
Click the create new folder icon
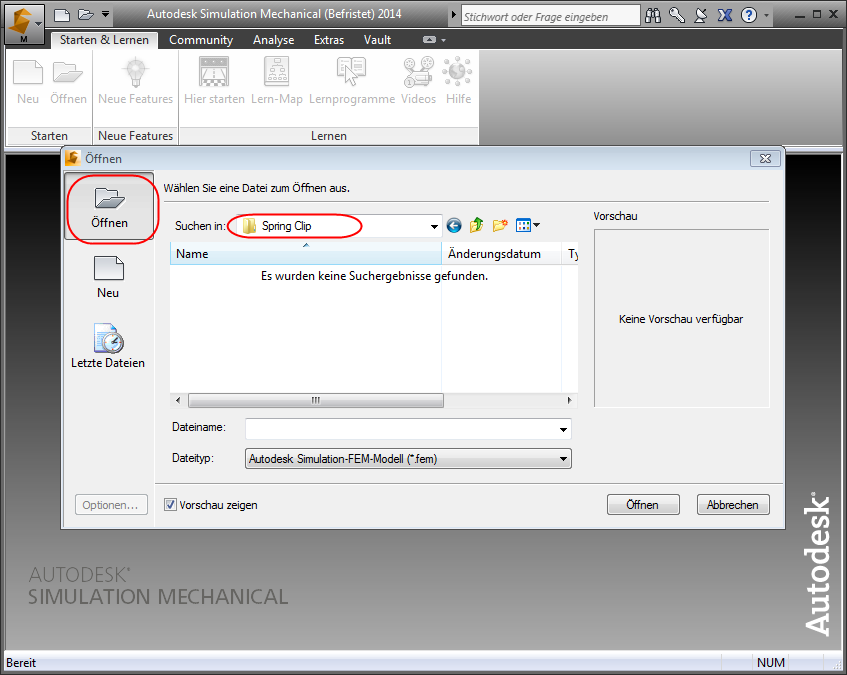pyautogui.click(x=500, y=225)
